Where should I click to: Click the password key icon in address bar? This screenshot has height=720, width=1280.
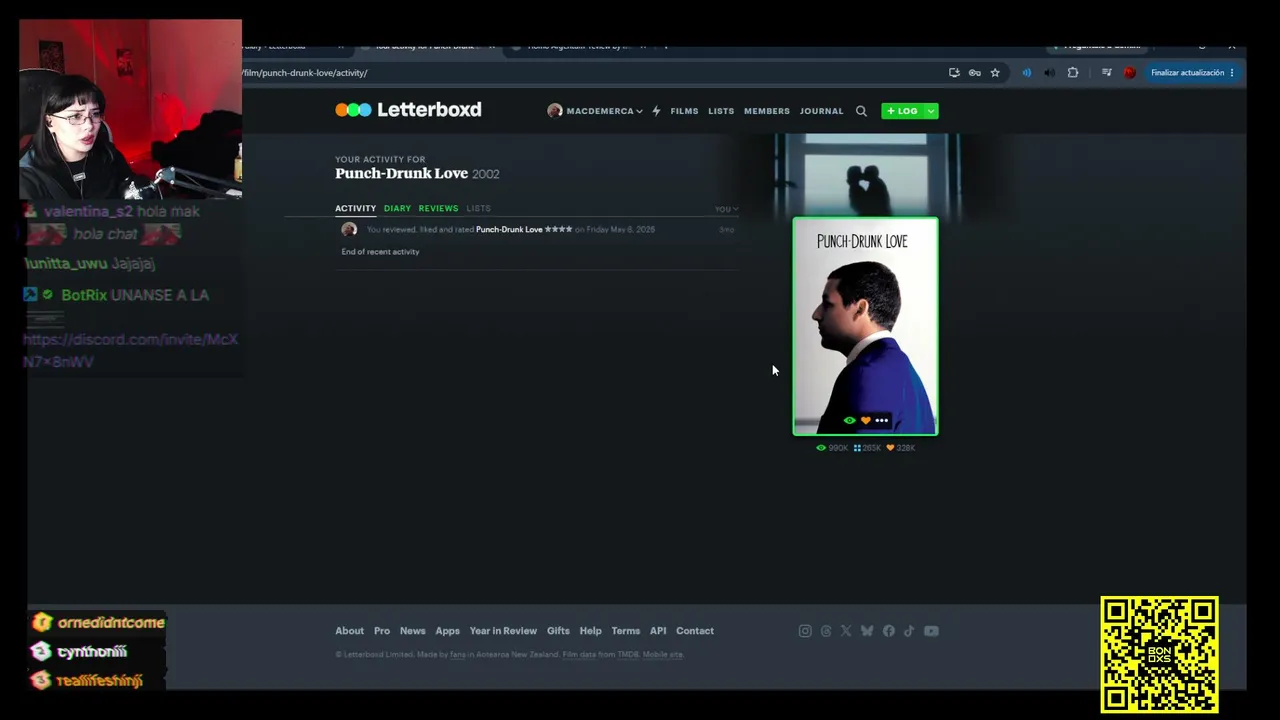point(975,73)
